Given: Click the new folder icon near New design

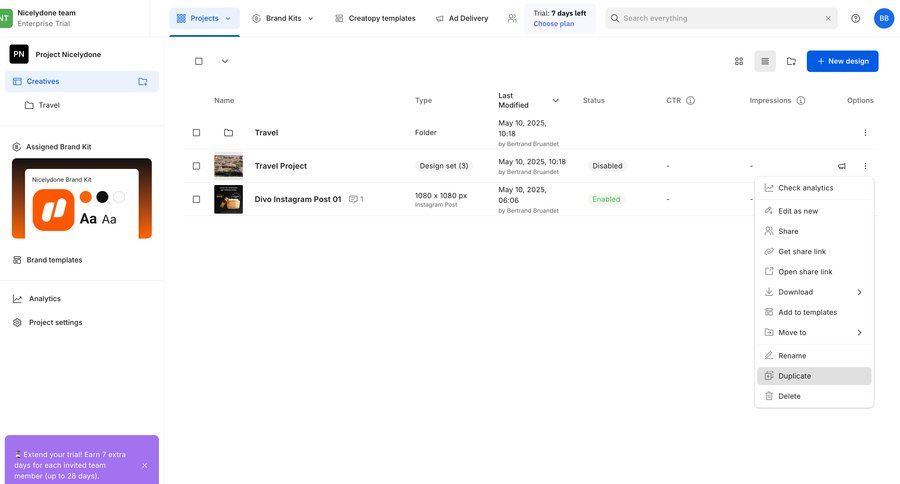Looking at the screenshot, I should click(x=791, y=61).
